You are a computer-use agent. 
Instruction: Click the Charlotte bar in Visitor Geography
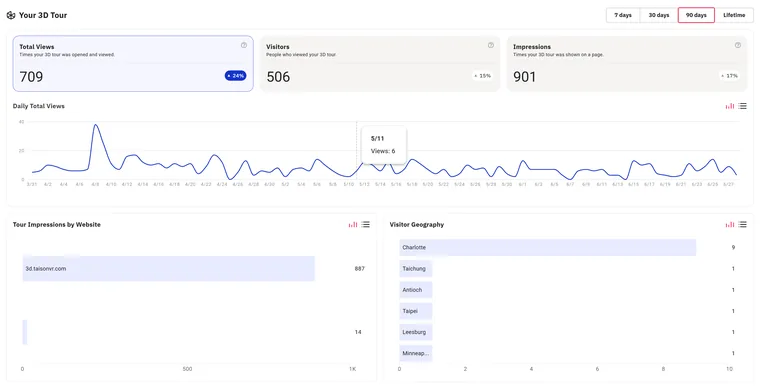(x=548, y=247)
